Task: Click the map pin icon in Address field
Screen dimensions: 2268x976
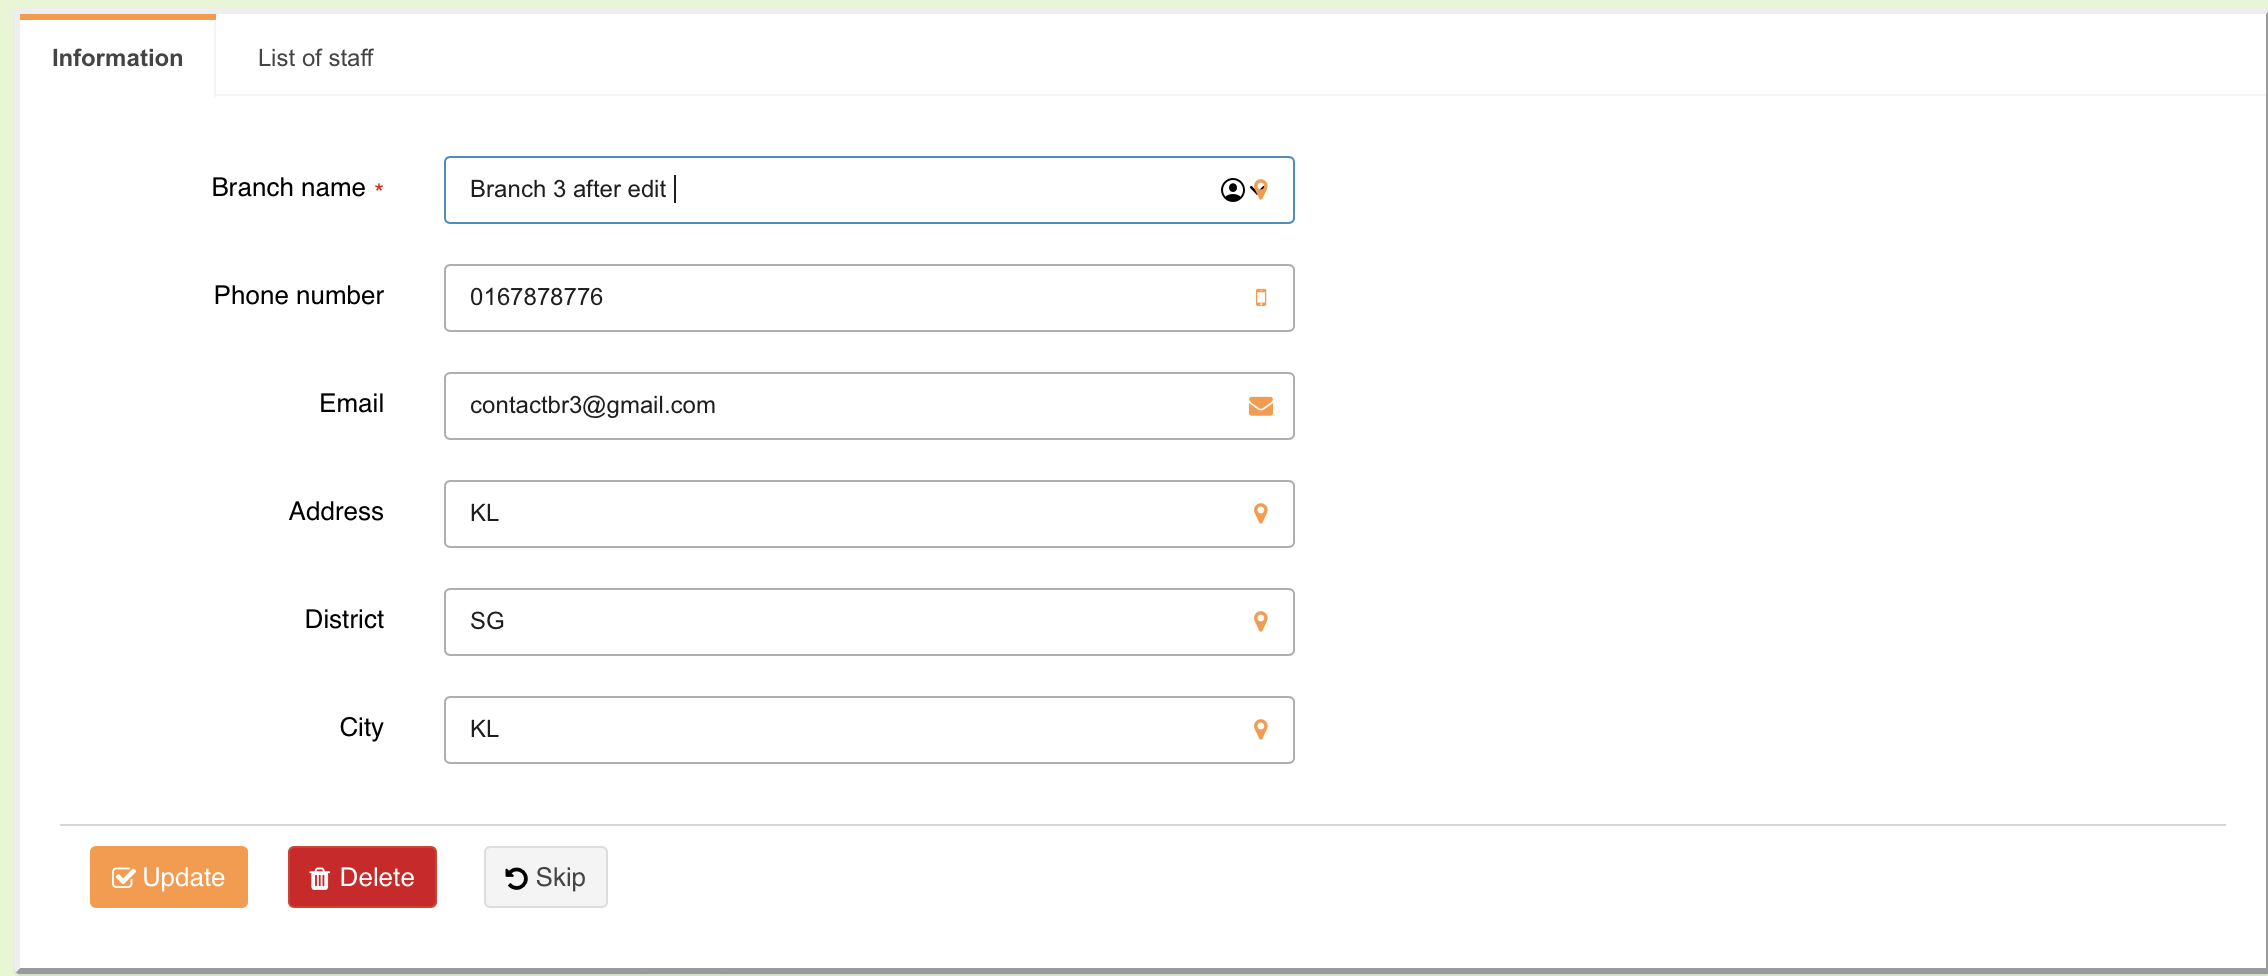Action: tap(1261, 514)
